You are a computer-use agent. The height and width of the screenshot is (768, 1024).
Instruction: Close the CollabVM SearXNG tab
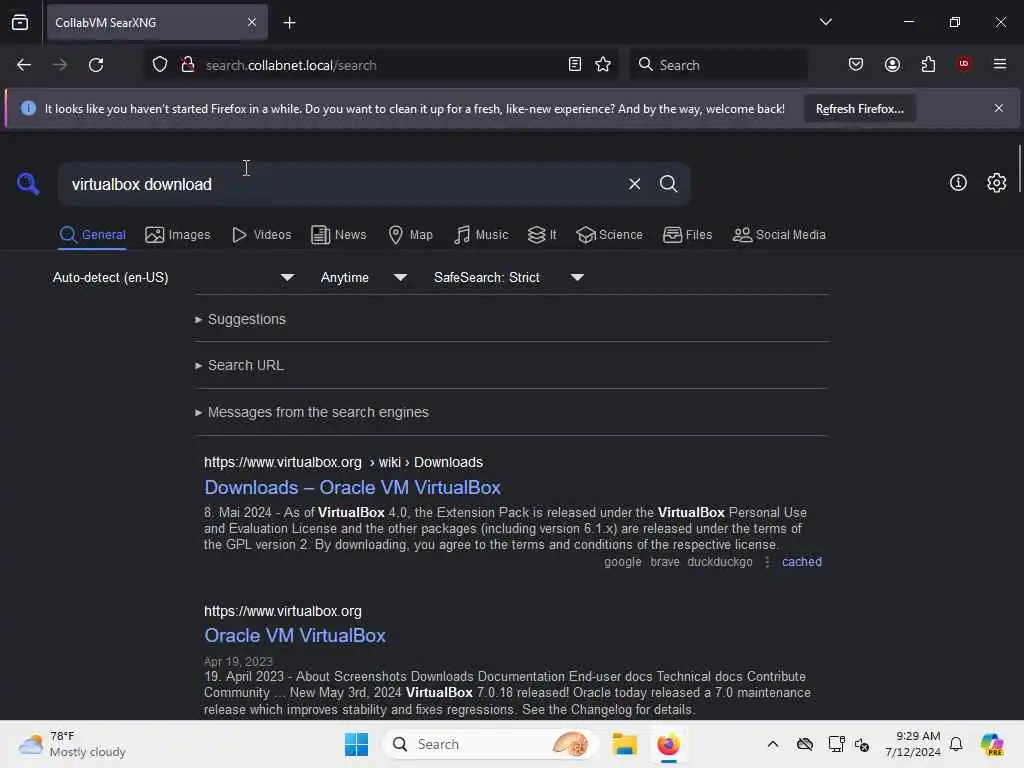tap(251, 22)
